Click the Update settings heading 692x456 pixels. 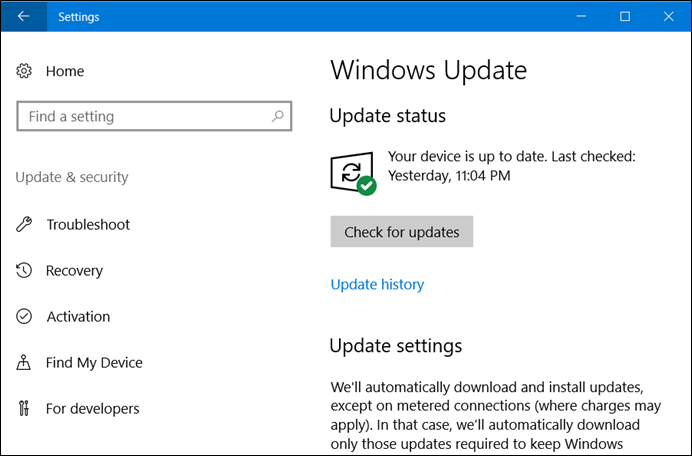tap(396, 346)
